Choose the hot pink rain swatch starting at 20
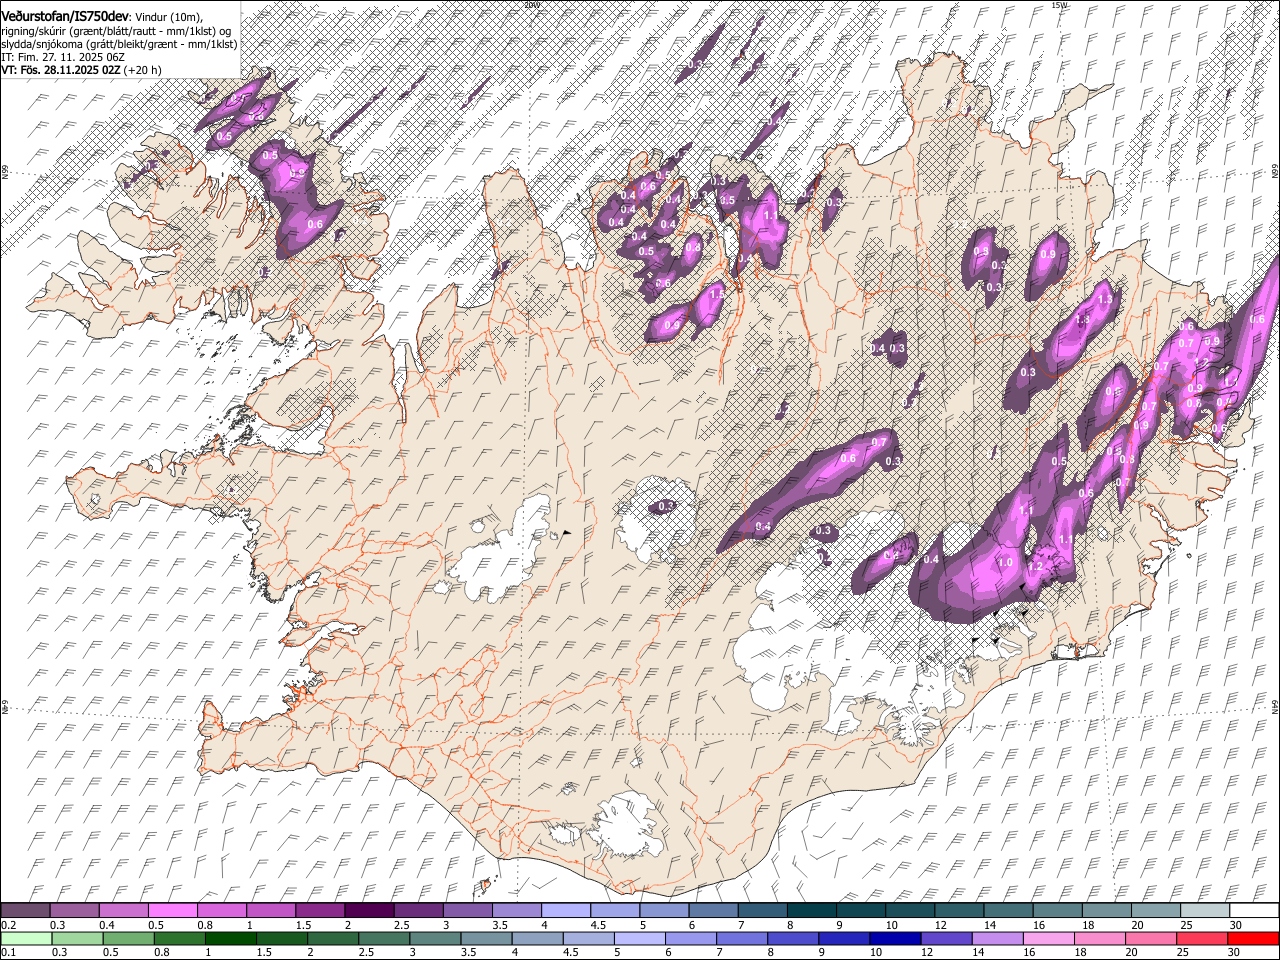Image resolution: width=1280 pixels, height=960 pixels. (x=1151, y=938)
